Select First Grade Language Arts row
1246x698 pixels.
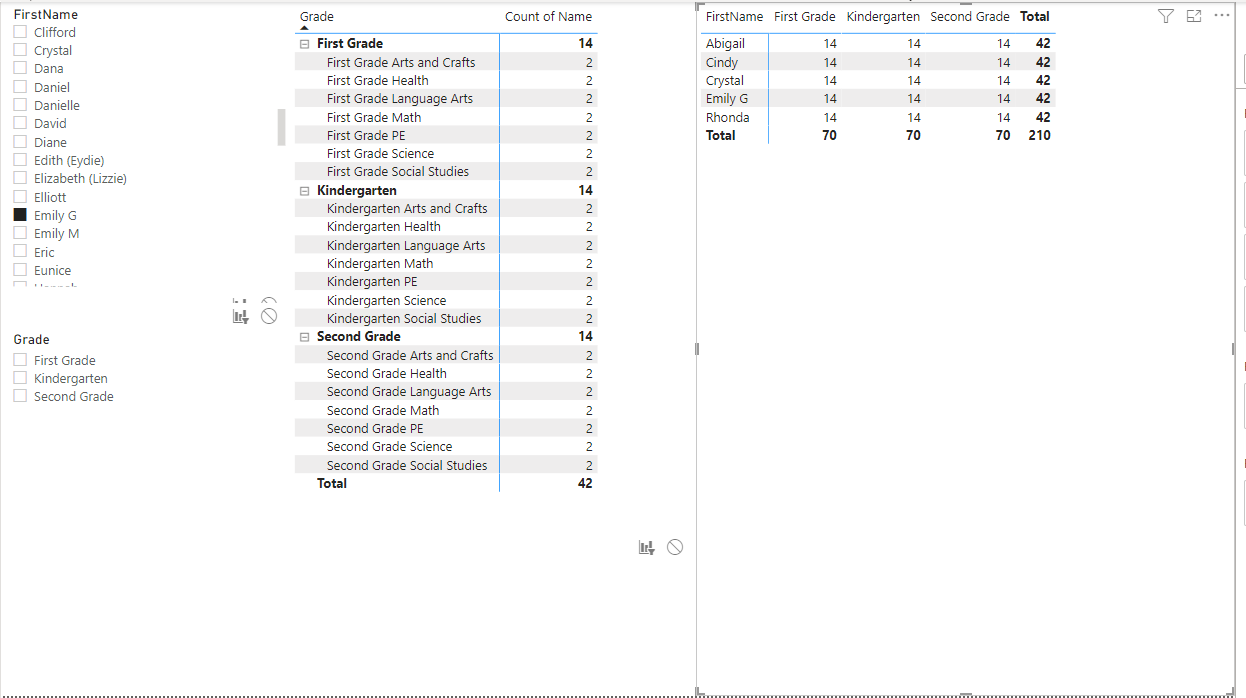(446, 99)
